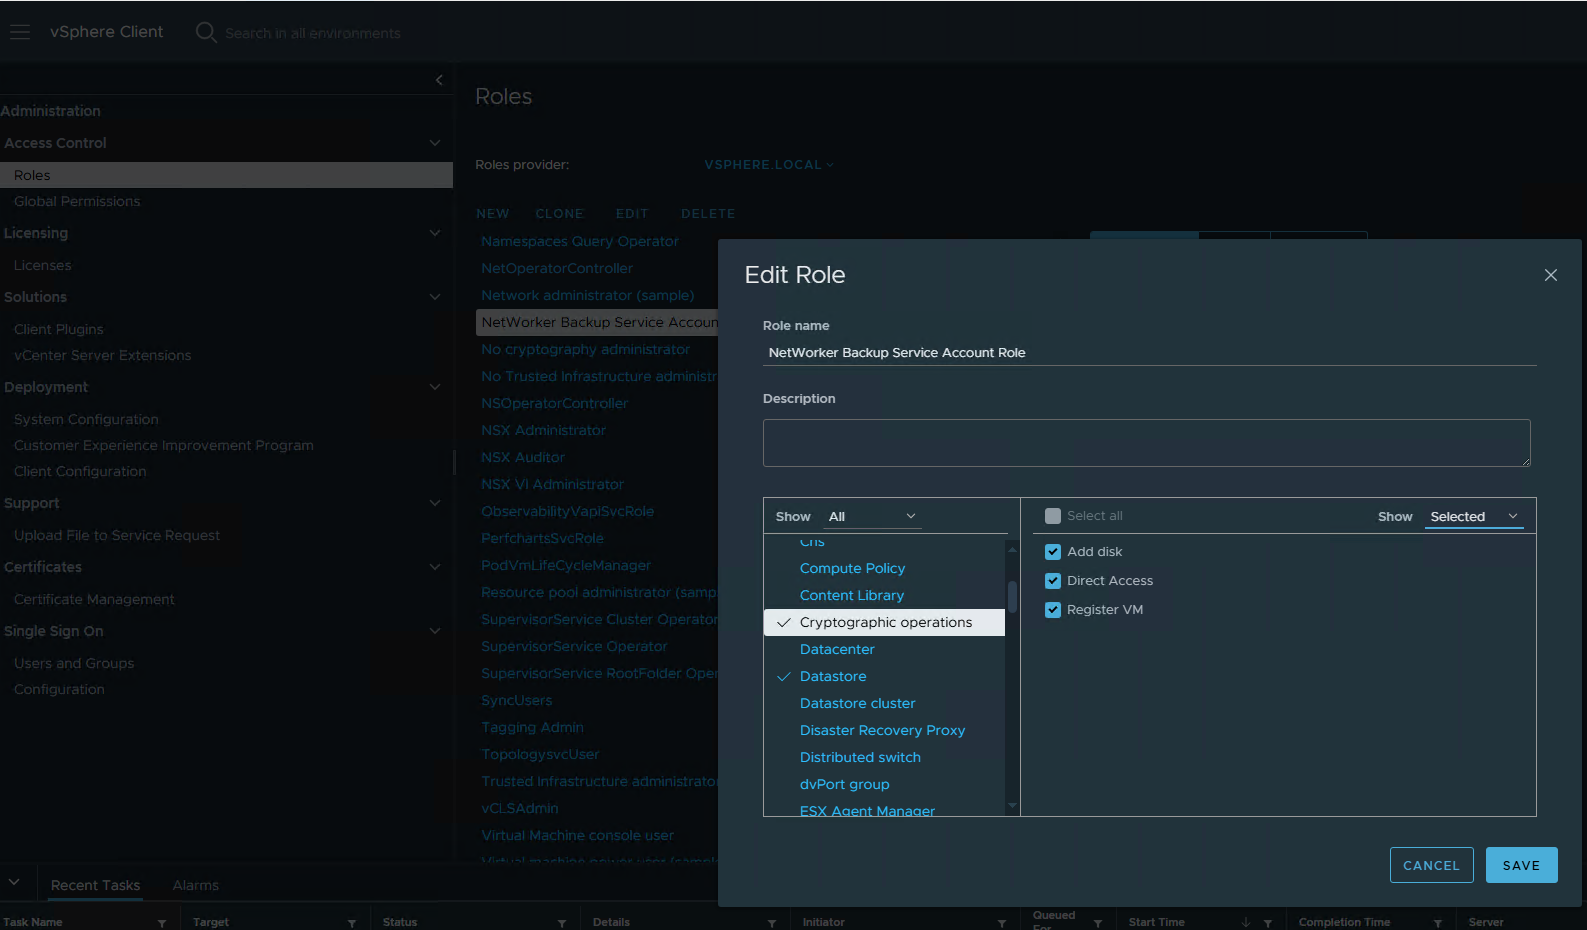Click the Status column filter icon

coord(562,923)
